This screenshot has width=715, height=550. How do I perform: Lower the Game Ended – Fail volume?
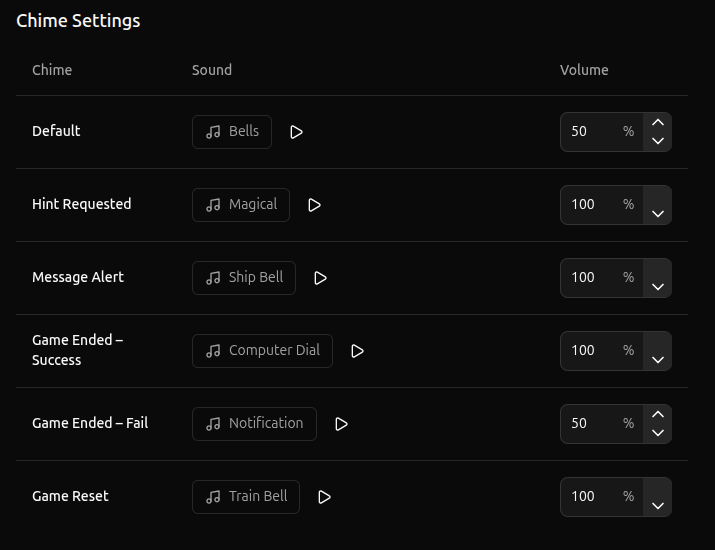[658, 433]
